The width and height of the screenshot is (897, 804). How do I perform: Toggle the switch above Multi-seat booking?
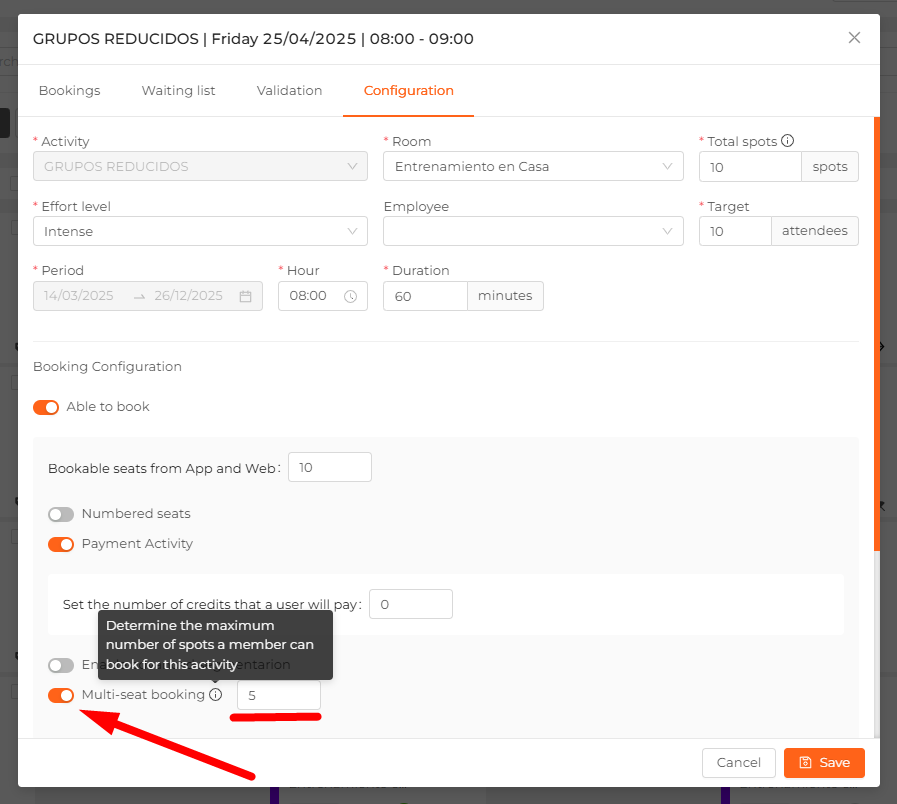[61, 666]
